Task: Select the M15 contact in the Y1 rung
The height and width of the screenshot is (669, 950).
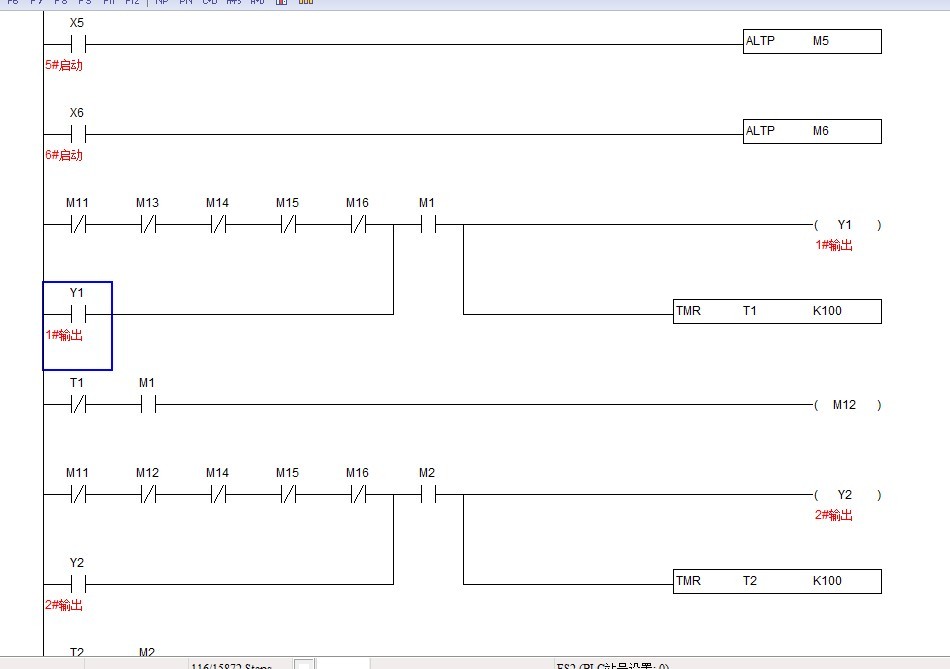Action: (x=287, y=225)
